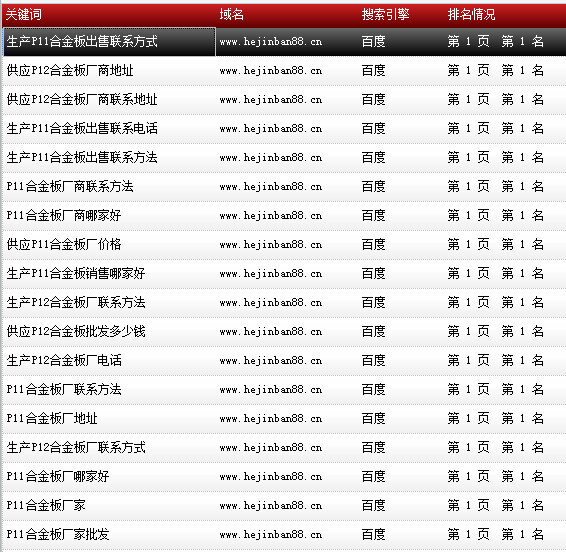Click domain in 供应P11合金板厂价格 row
Image resolution: width=566 pixels, height=552 pixels.
coord(271,245)
